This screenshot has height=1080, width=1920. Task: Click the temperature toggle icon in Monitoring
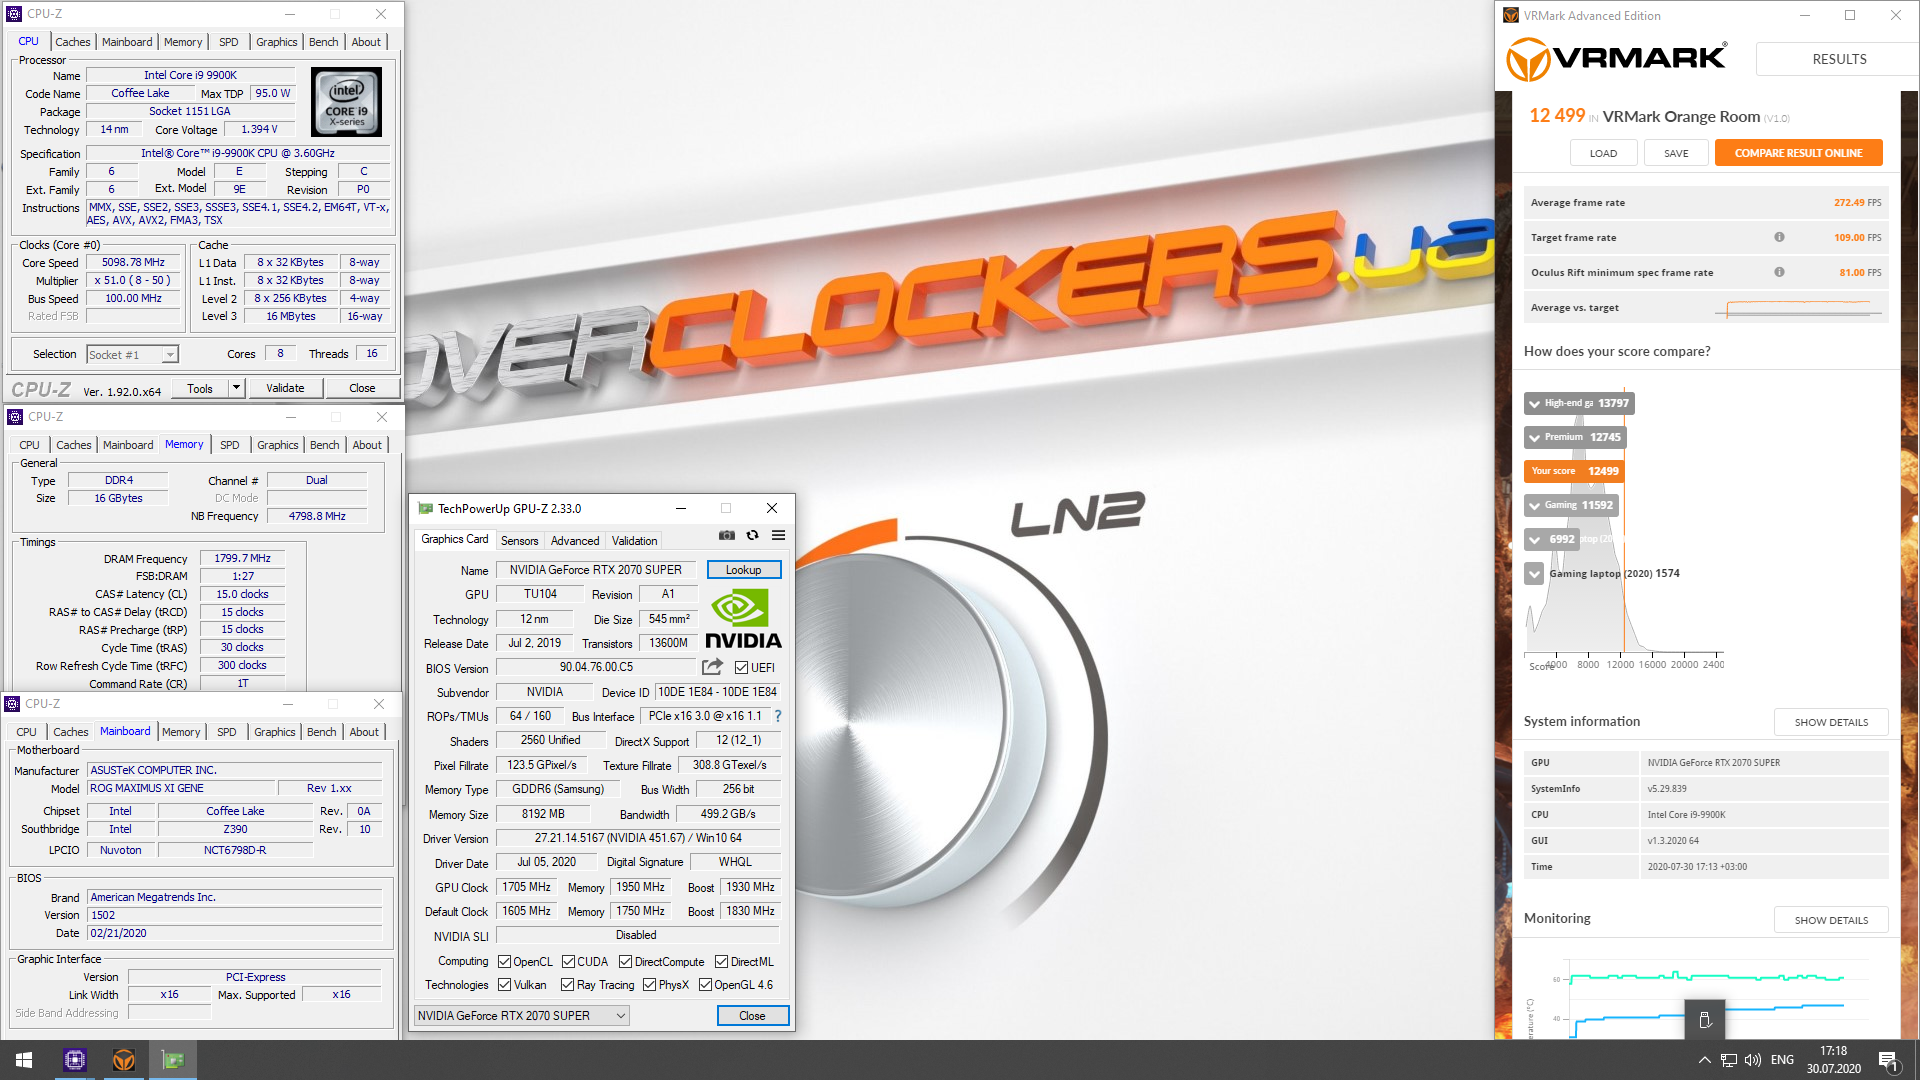[x=1705, y=1020]
